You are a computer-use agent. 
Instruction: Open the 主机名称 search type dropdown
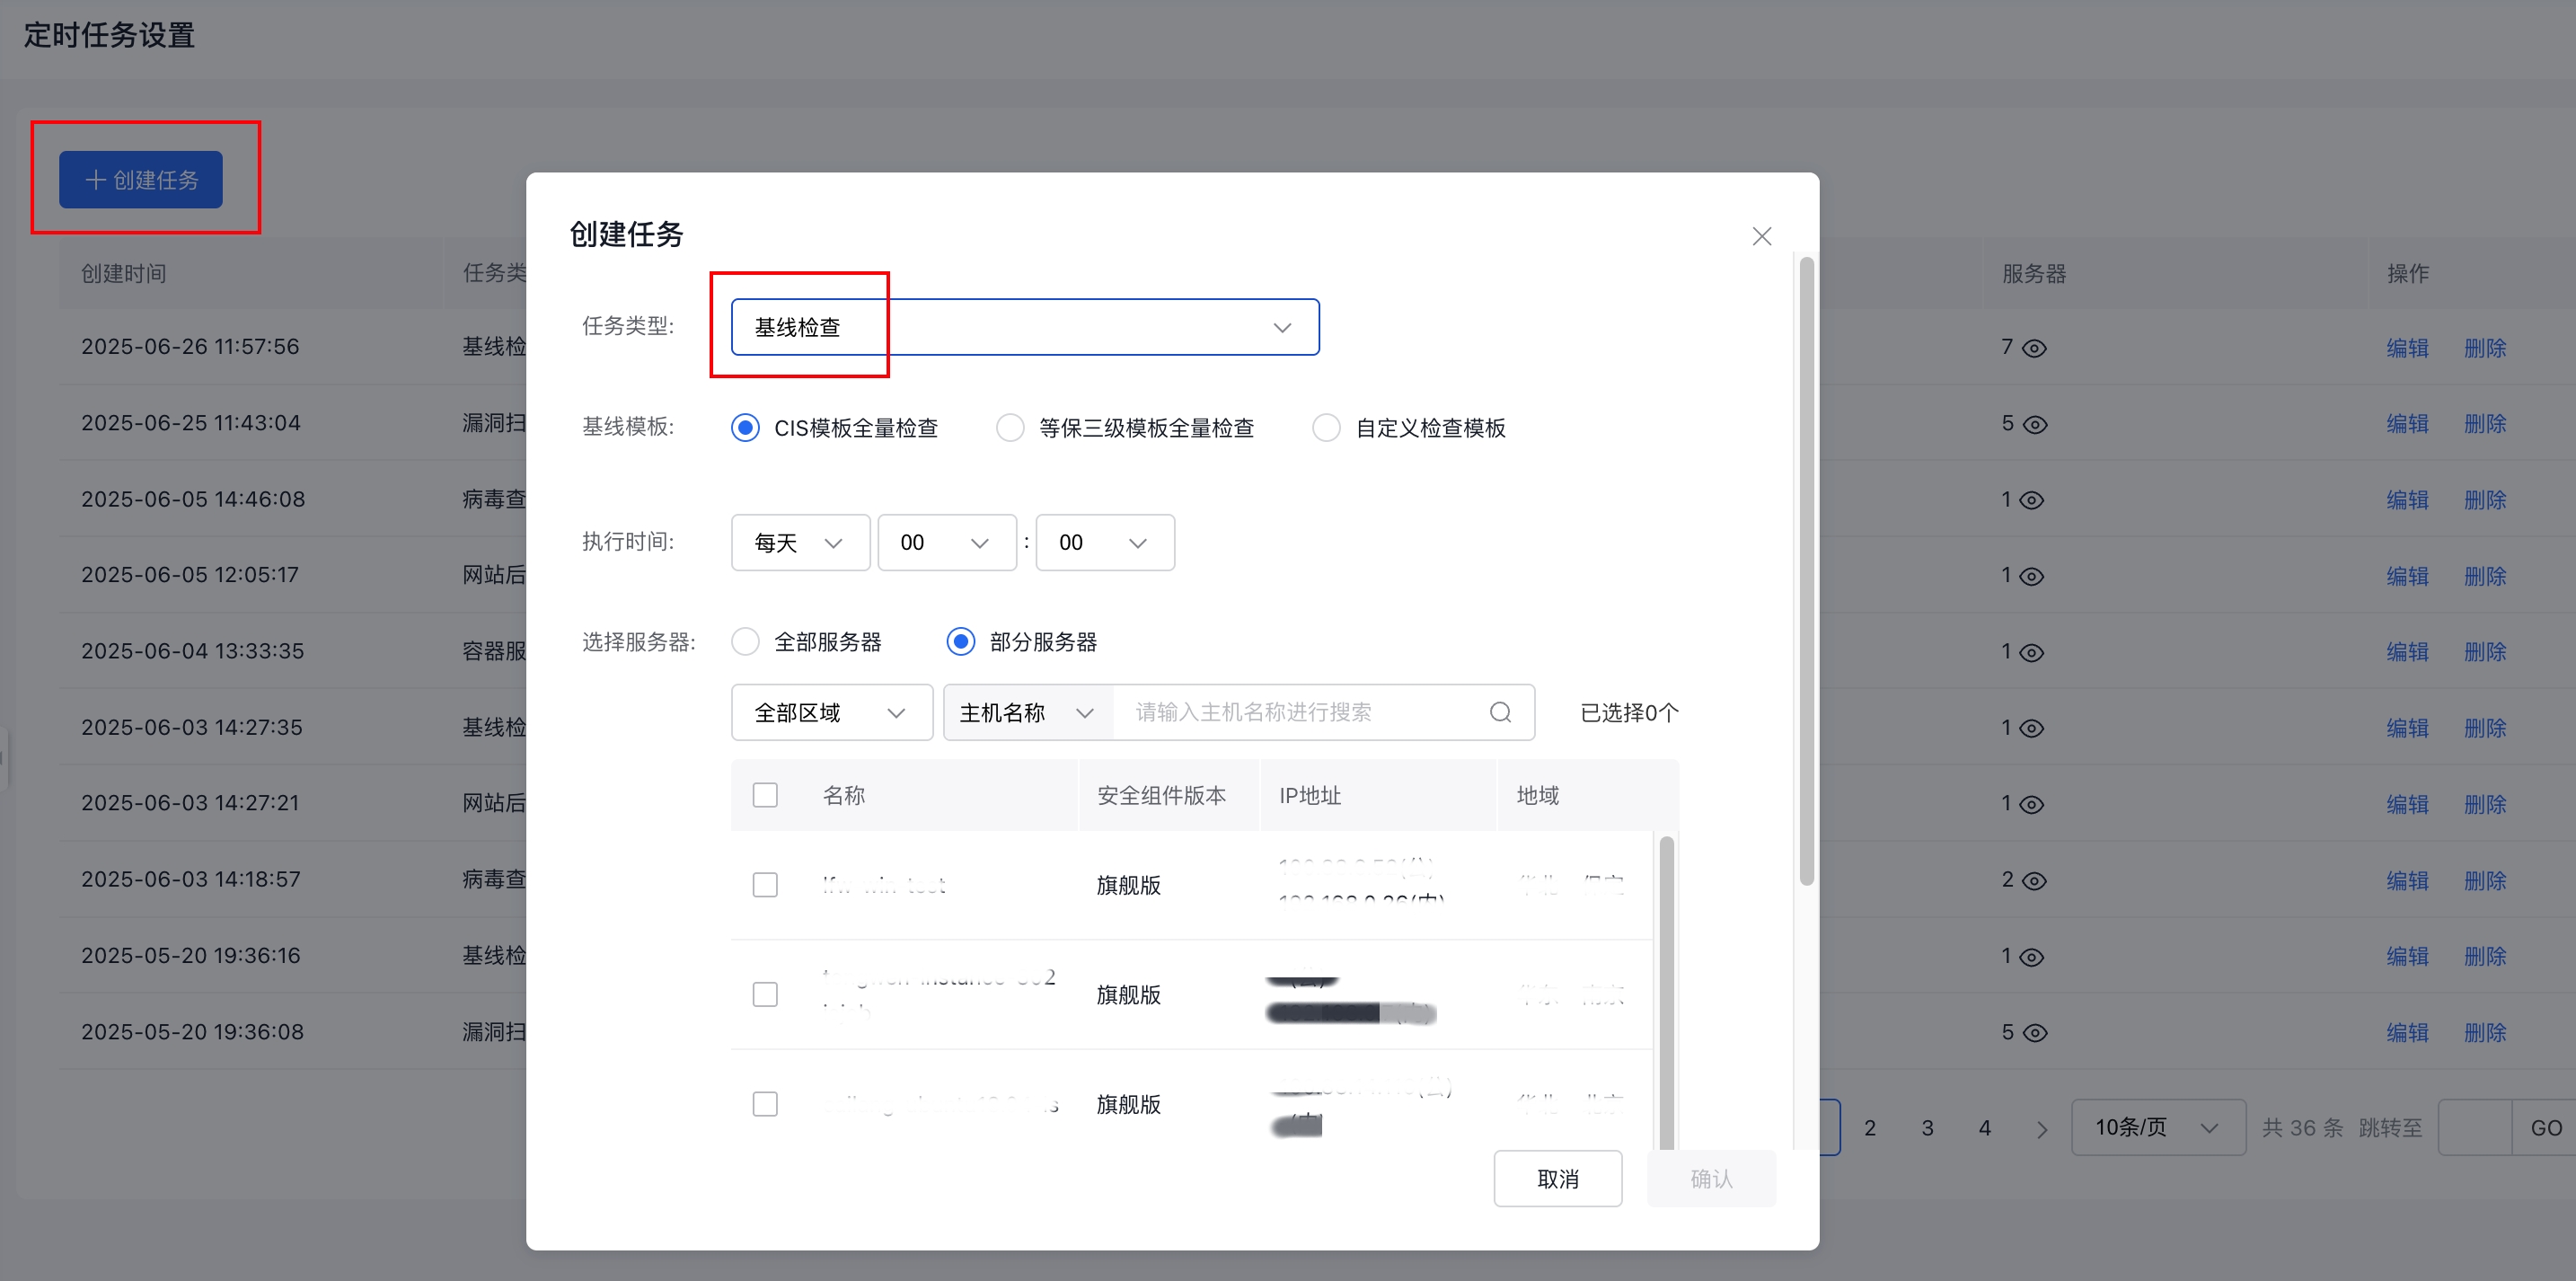tap(1028, 712)
